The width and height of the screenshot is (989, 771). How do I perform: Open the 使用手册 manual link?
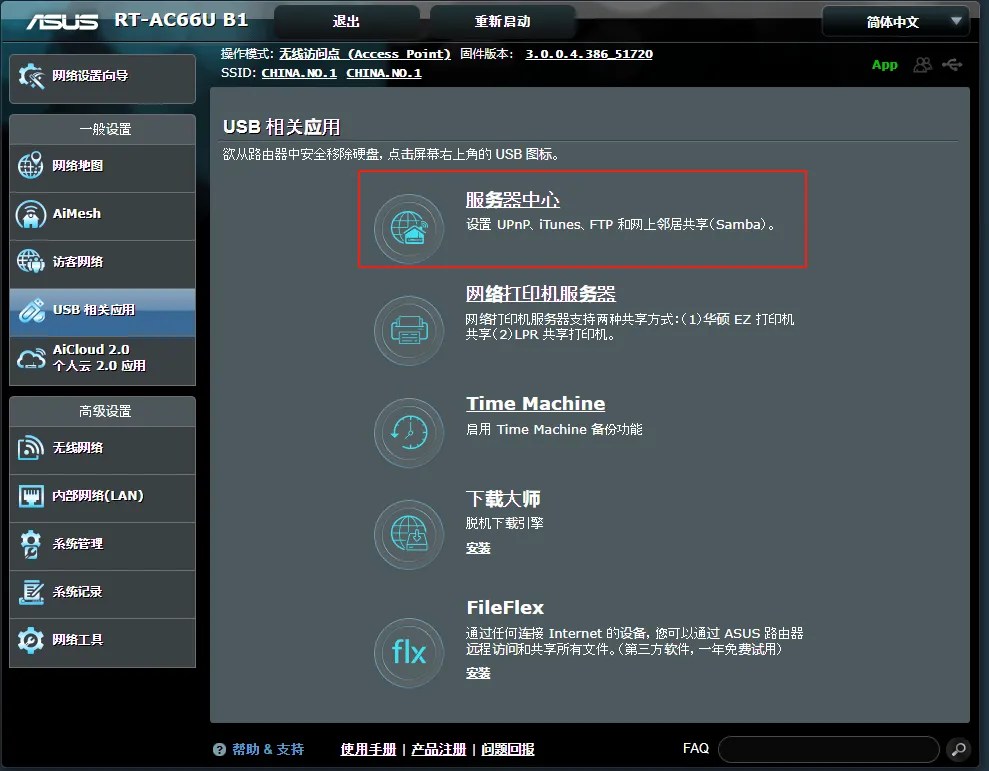tap(368, 750)
